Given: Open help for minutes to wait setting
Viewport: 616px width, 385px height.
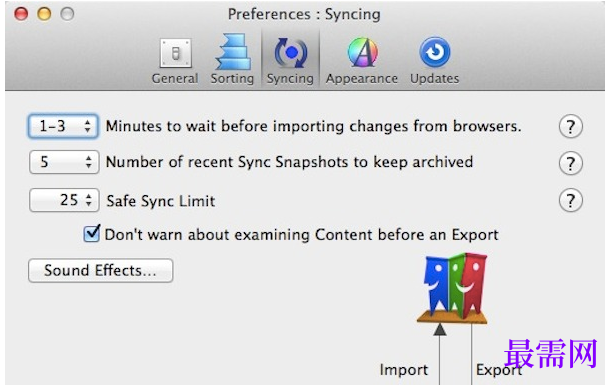Looking at the screenshot, I should 570,126.
